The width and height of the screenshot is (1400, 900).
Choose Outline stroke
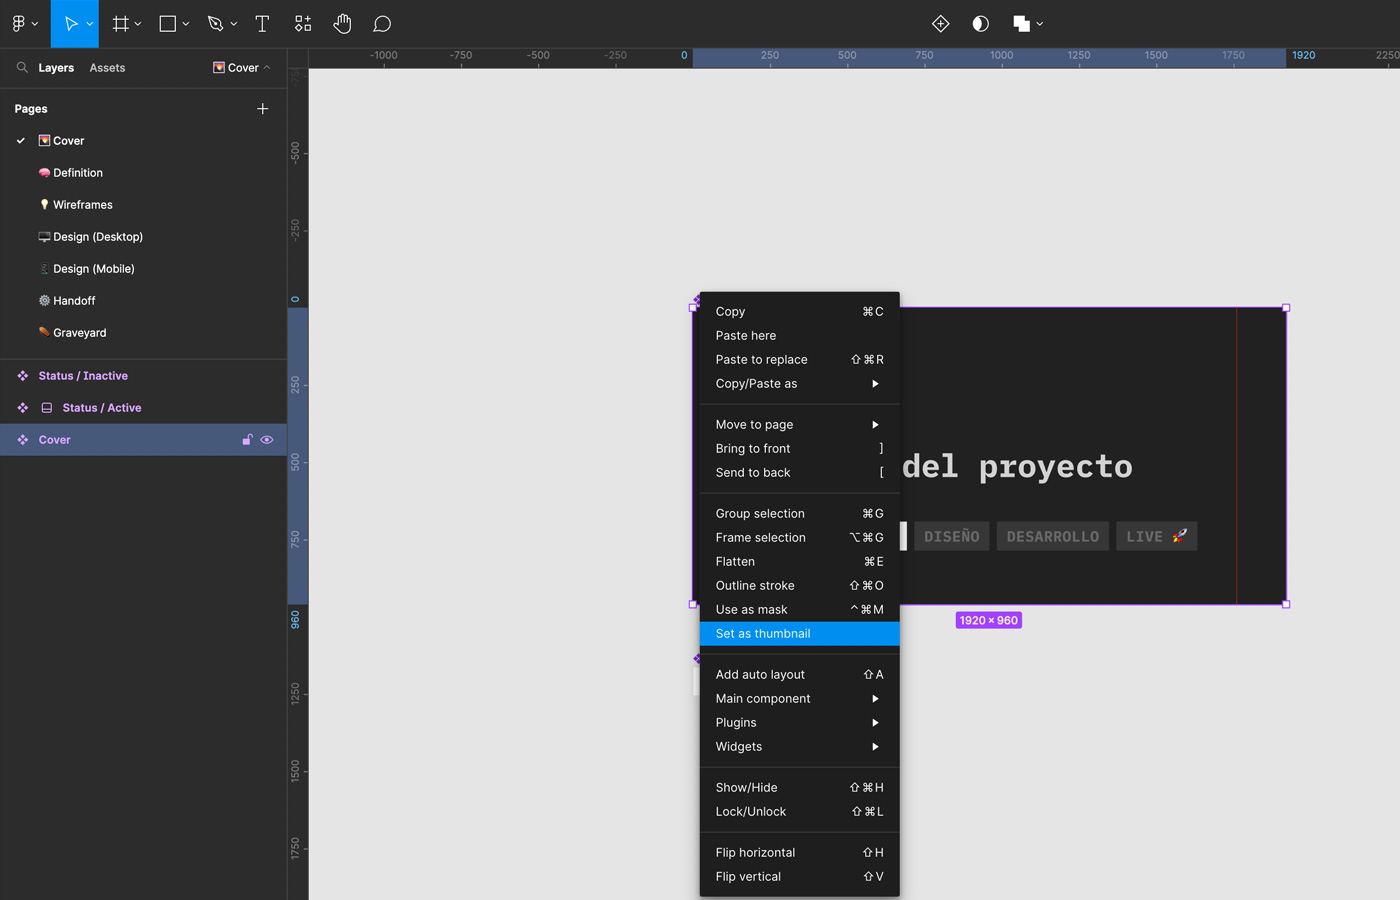pyautogui.click(x=800, y=586)
